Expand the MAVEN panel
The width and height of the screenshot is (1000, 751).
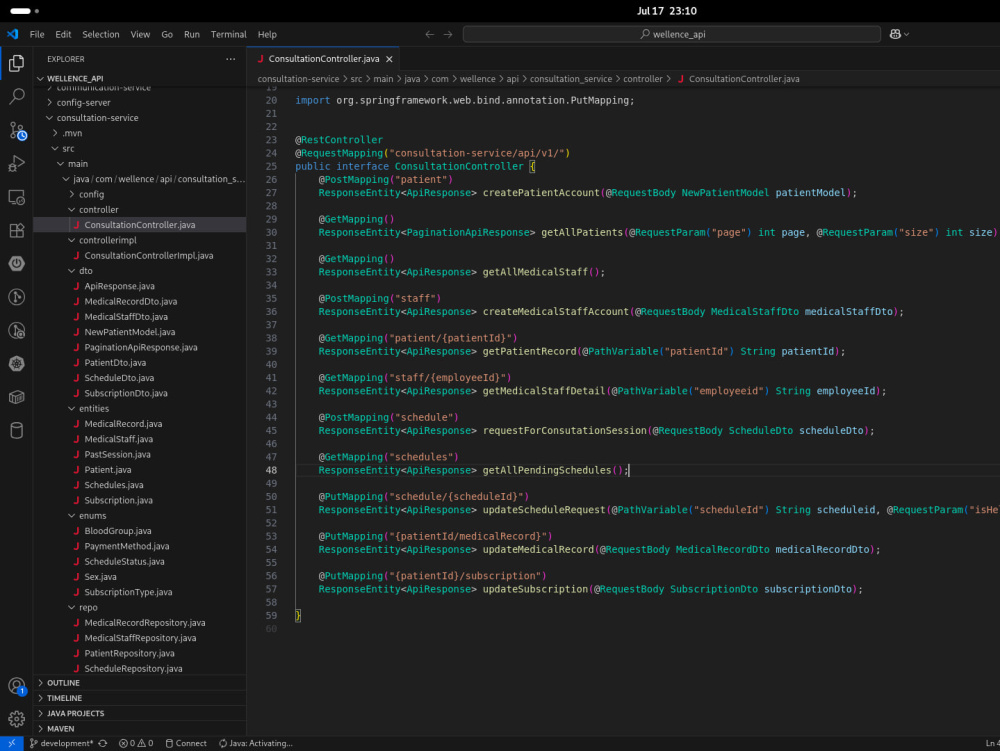coord(140,729)
